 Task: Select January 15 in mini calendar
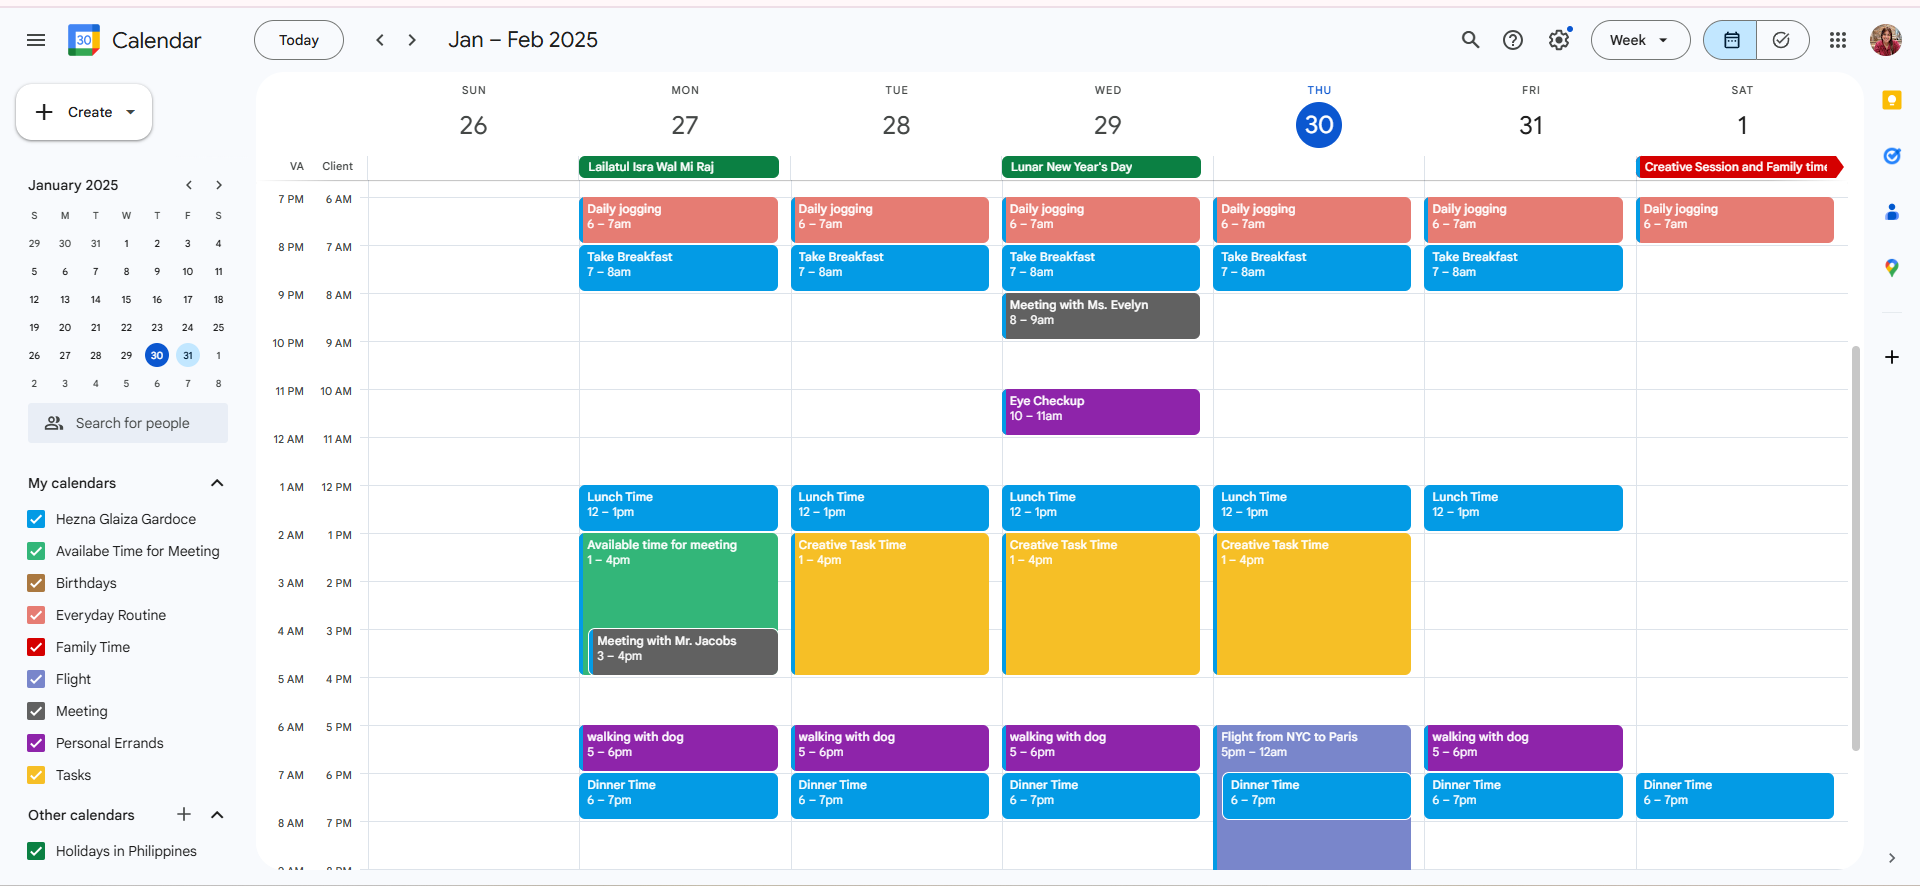(x=126, y=299)
